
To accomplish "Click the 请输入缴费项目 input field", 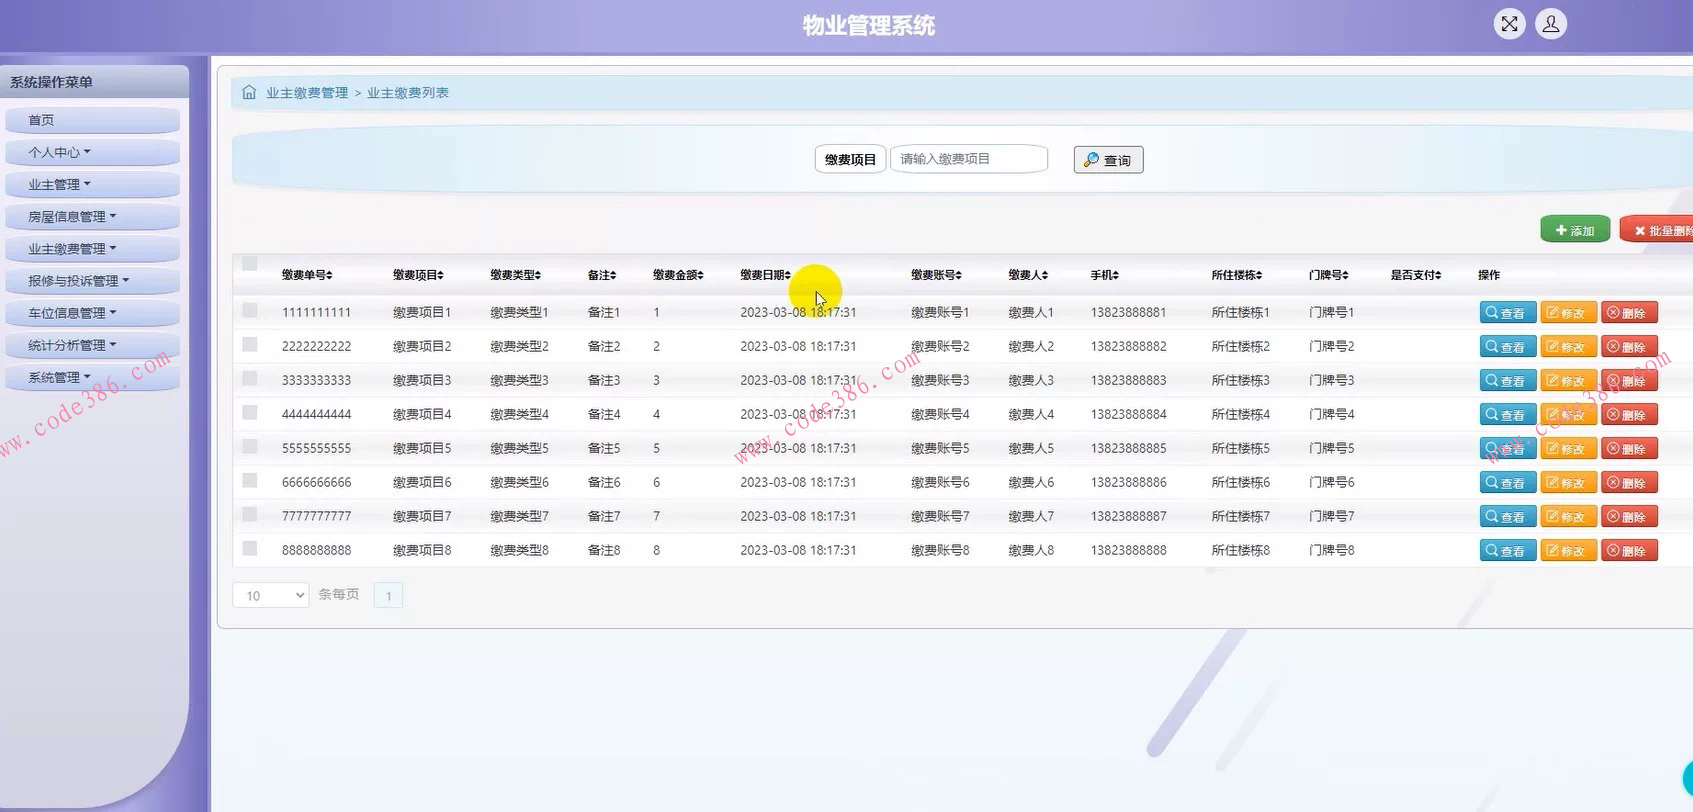I will [x=969, y=159].
